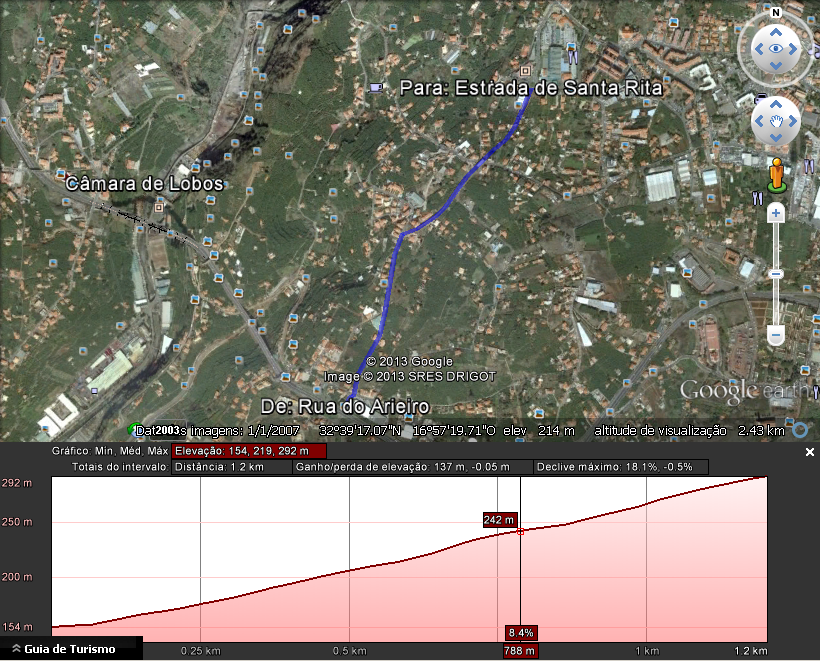Click the North indicator on the compass
820x662 pixels.
point(776,12)
